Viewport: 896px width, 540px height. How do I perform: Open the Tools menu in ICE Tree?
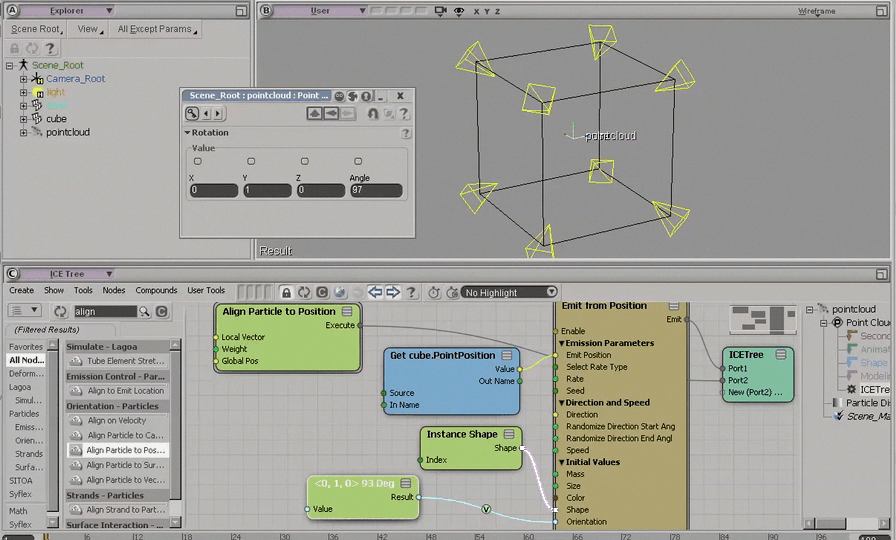click(x=83, y=290)
